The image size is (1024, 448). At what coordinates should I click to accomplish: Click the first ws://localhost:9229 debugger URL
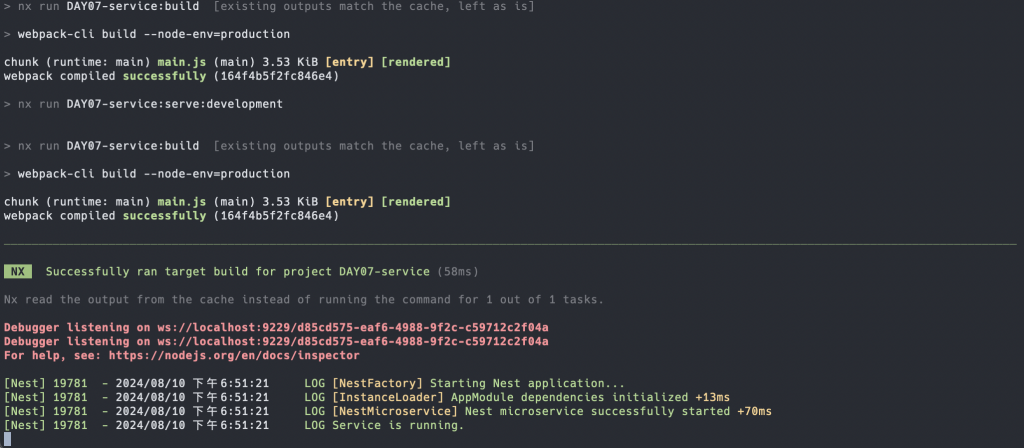[353, 327]
